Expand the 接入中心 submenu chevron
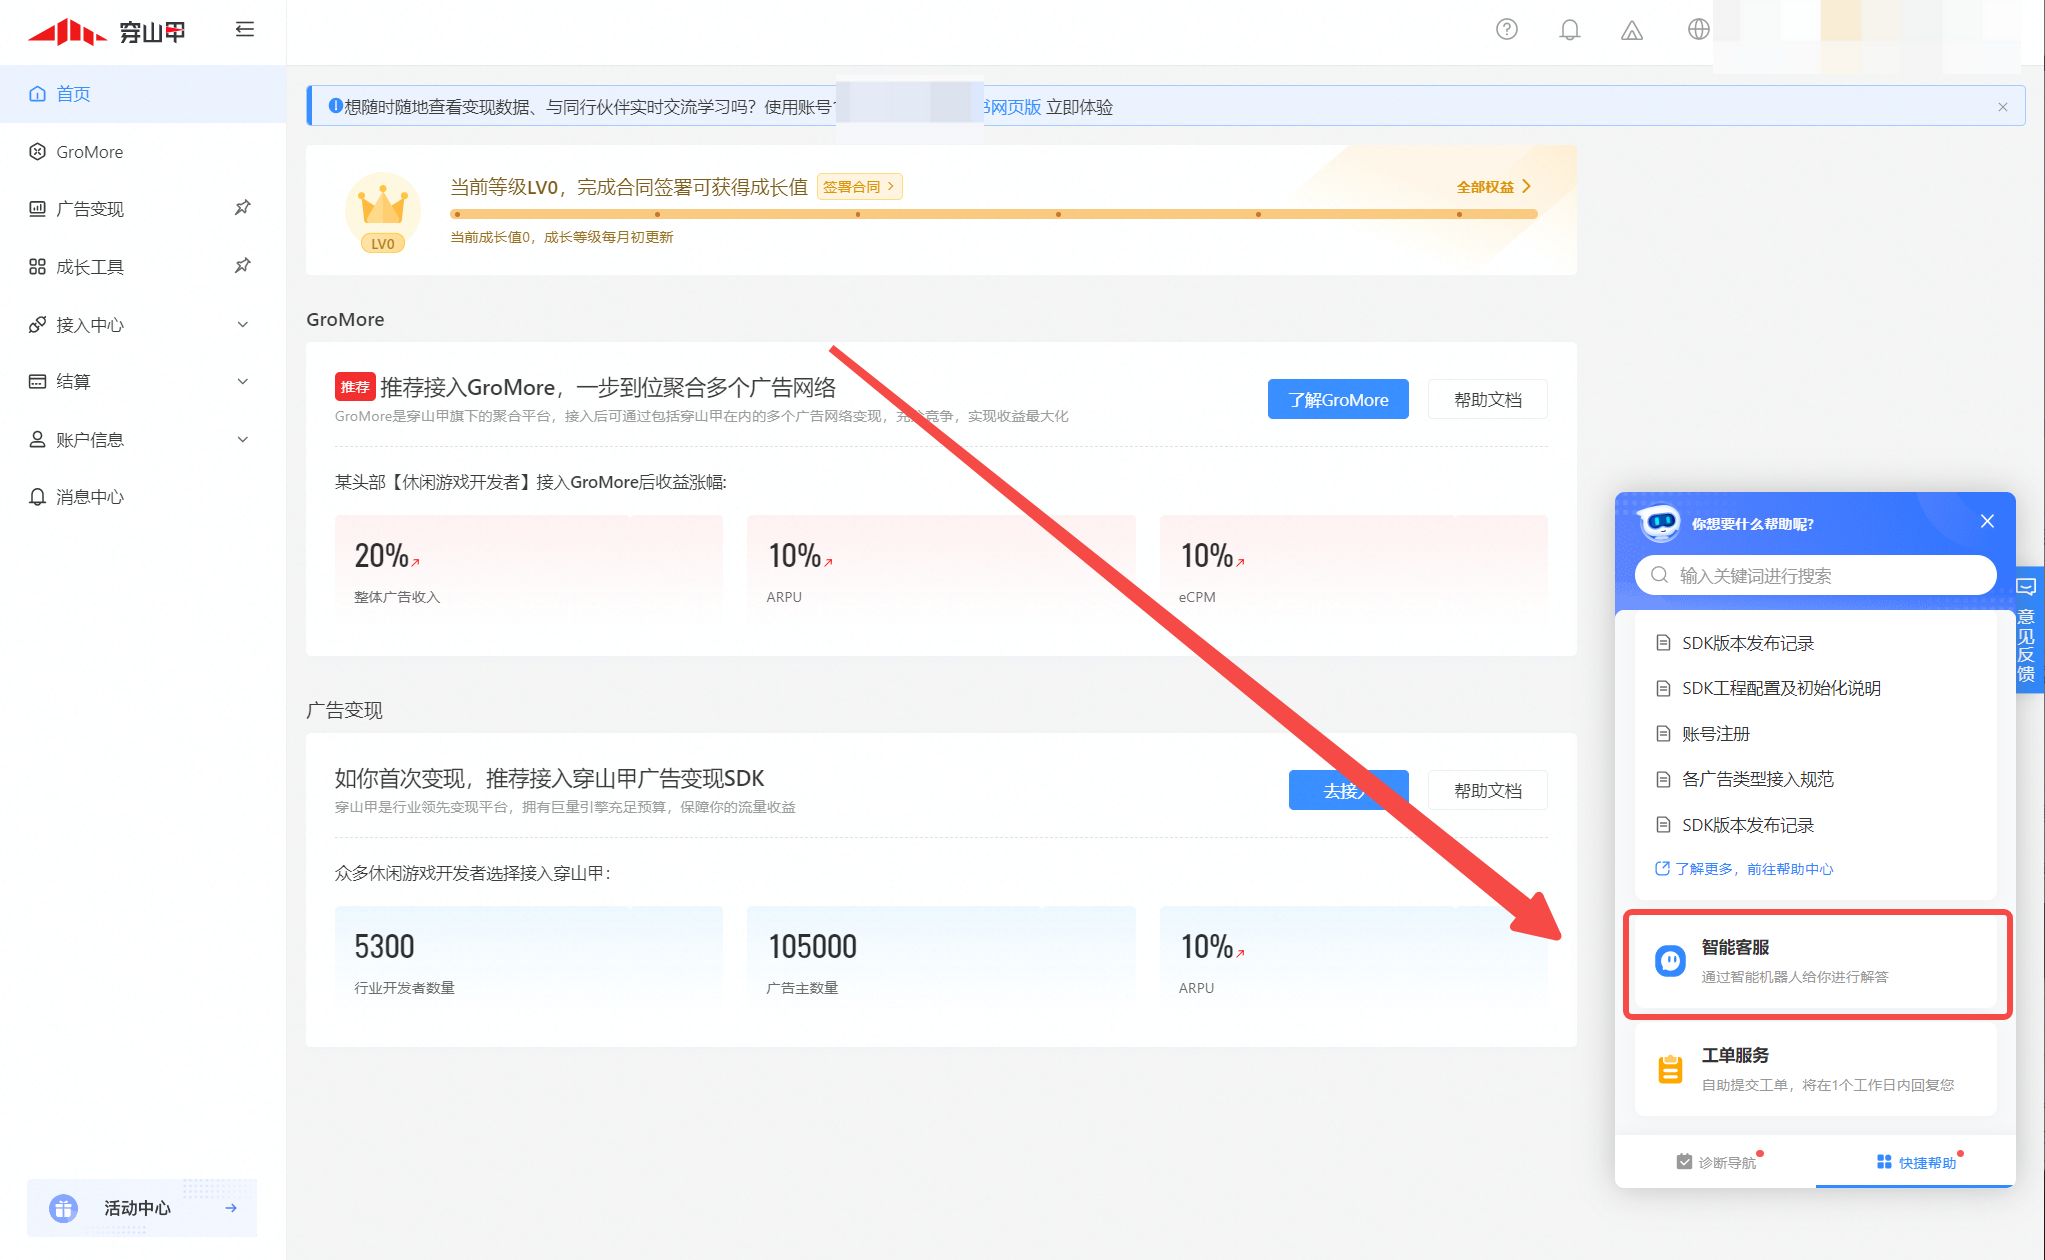Viewport: 2045px width, 1260px height. click(x=243, y=324)
